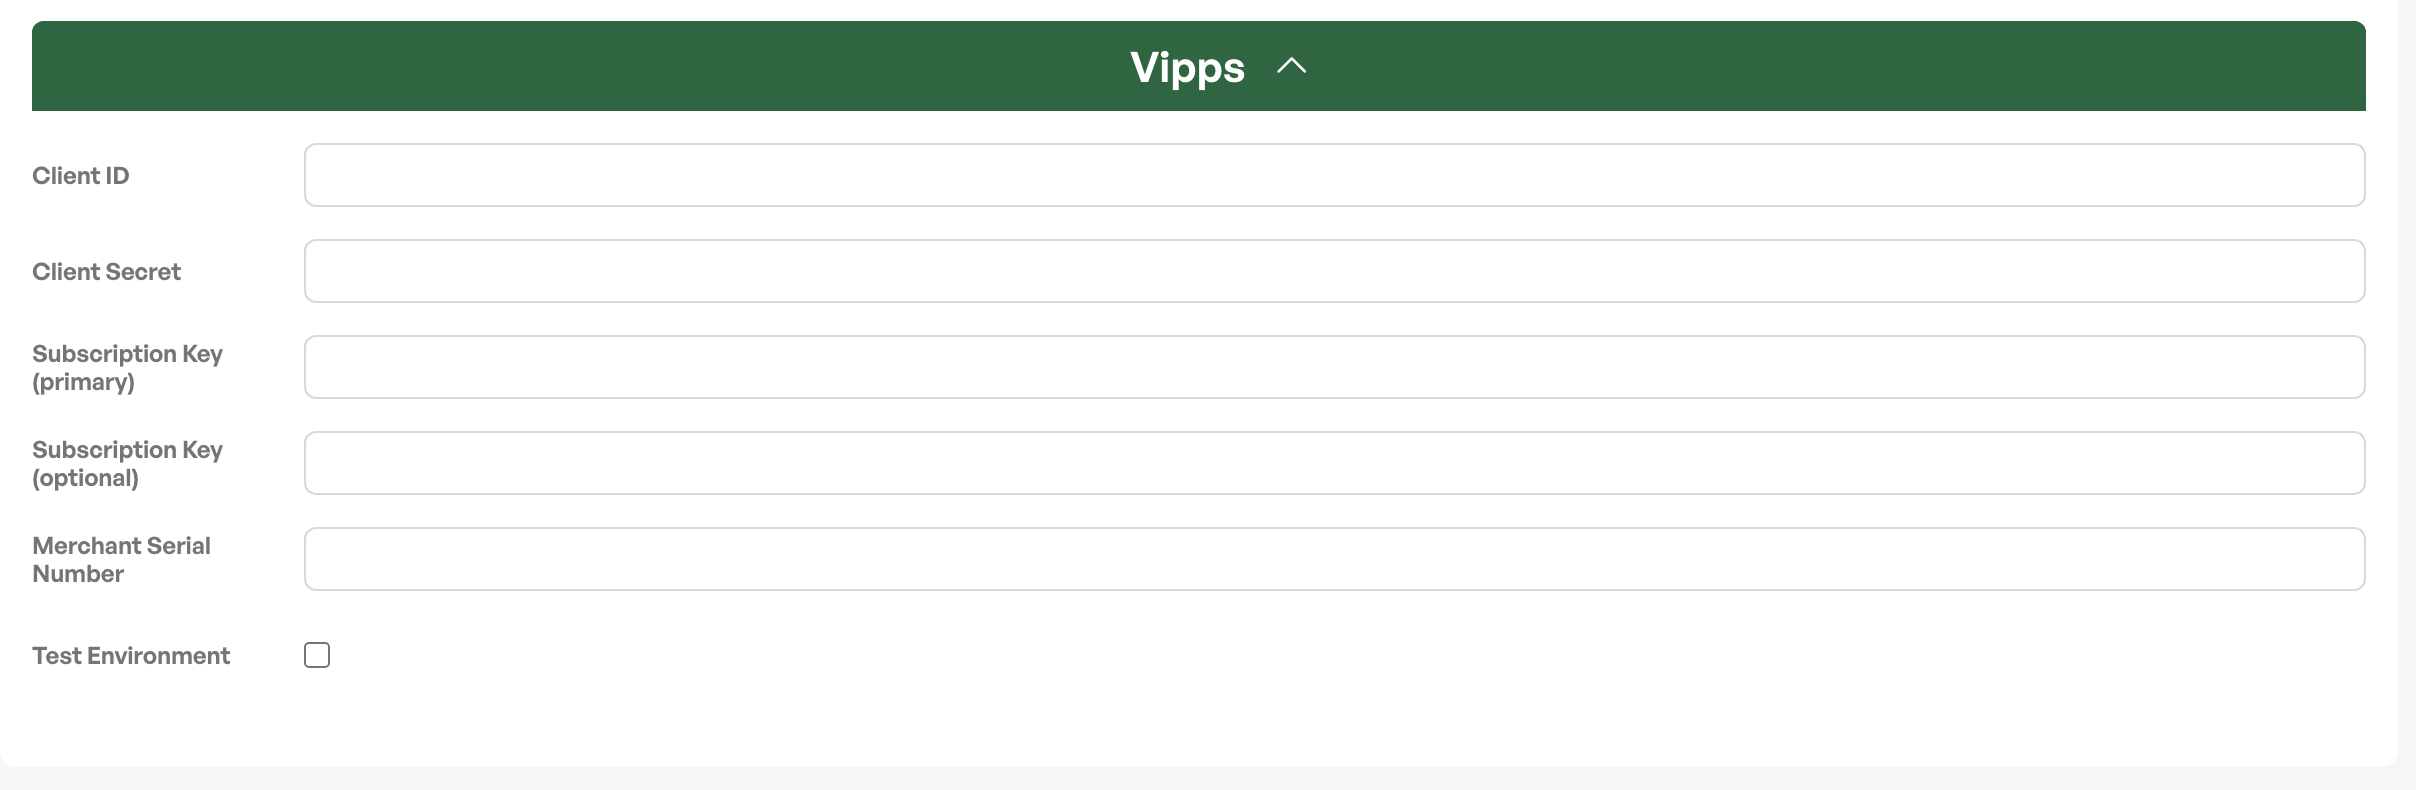The image size is (2416, 790).
Task: Focus the Client ID input field
Action: click(x=1334, y=175)
